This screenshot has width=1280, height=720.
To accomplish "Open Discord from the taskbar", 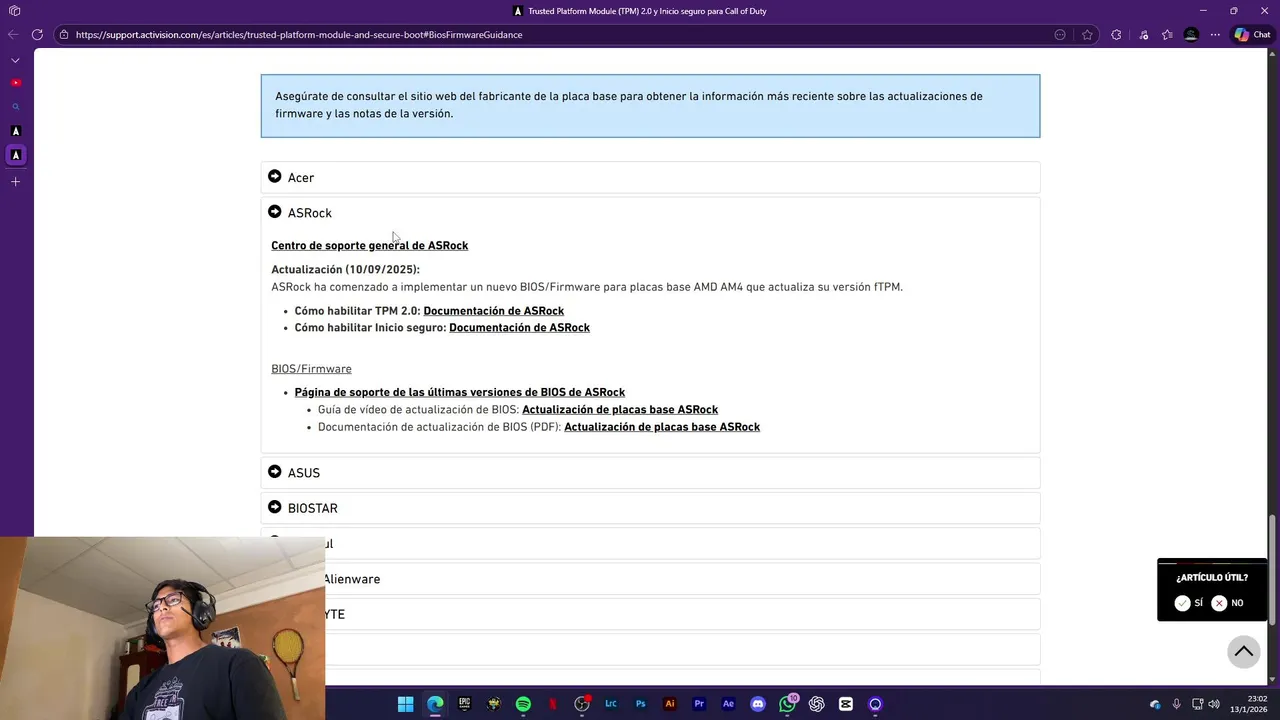I will point(758,704).
